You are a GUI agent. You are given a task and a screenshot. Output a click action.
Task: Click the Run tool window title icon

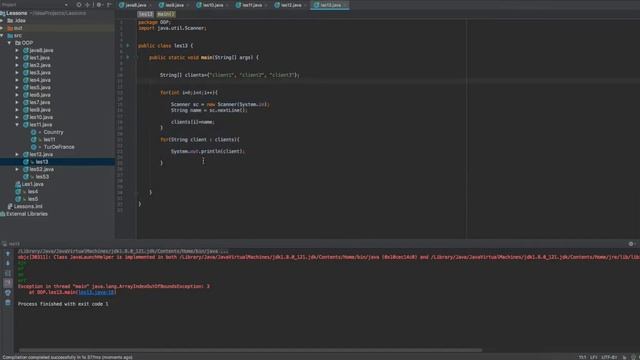point(4,244)
